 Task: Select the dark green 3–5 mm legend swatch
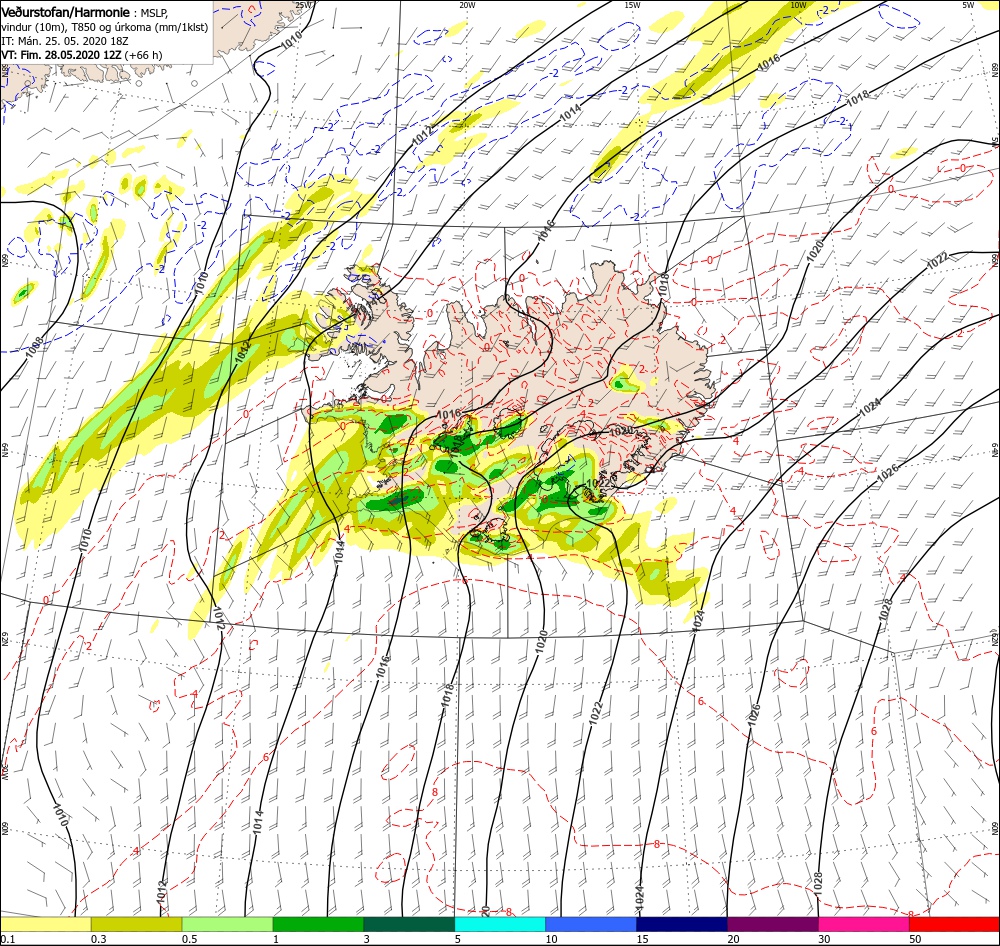tap(409, 925)
